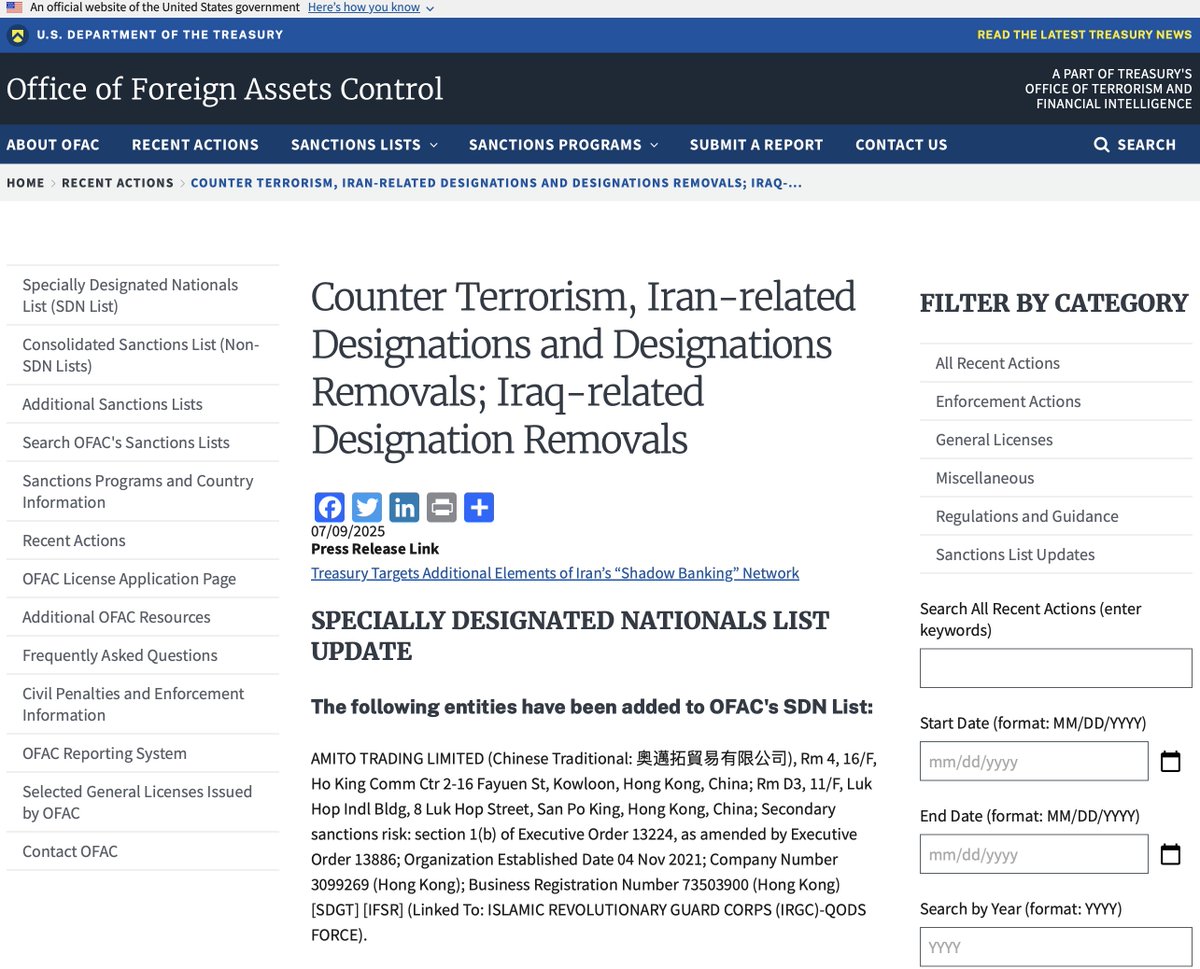The image size is (1200, 969).
Task: Filter by General Licenses
Action: pos(1055,439)
